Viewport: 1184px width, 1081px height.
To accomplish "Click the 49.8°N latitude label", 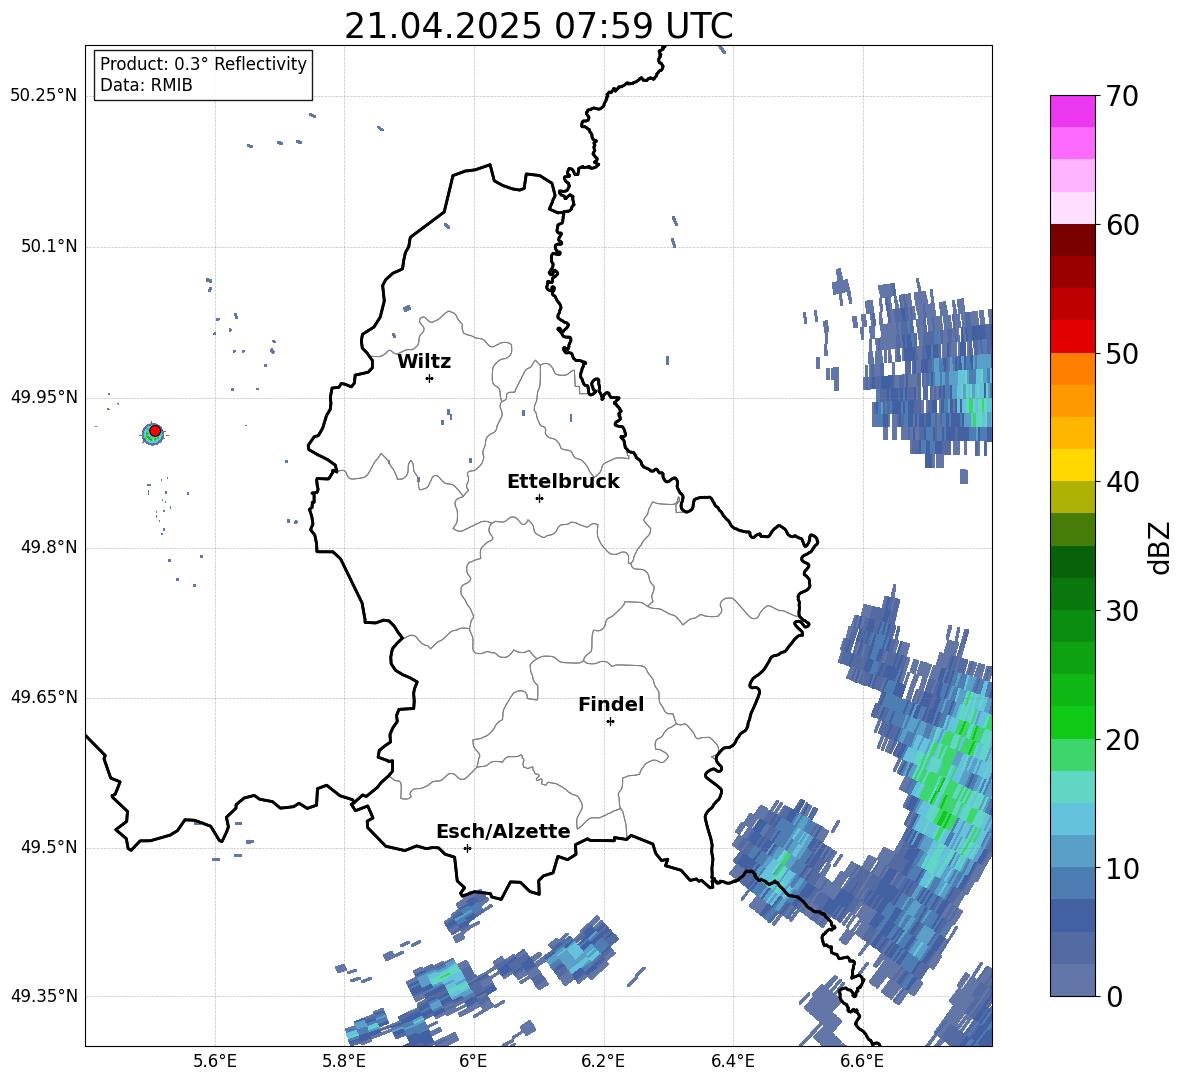I will point(49,547).
